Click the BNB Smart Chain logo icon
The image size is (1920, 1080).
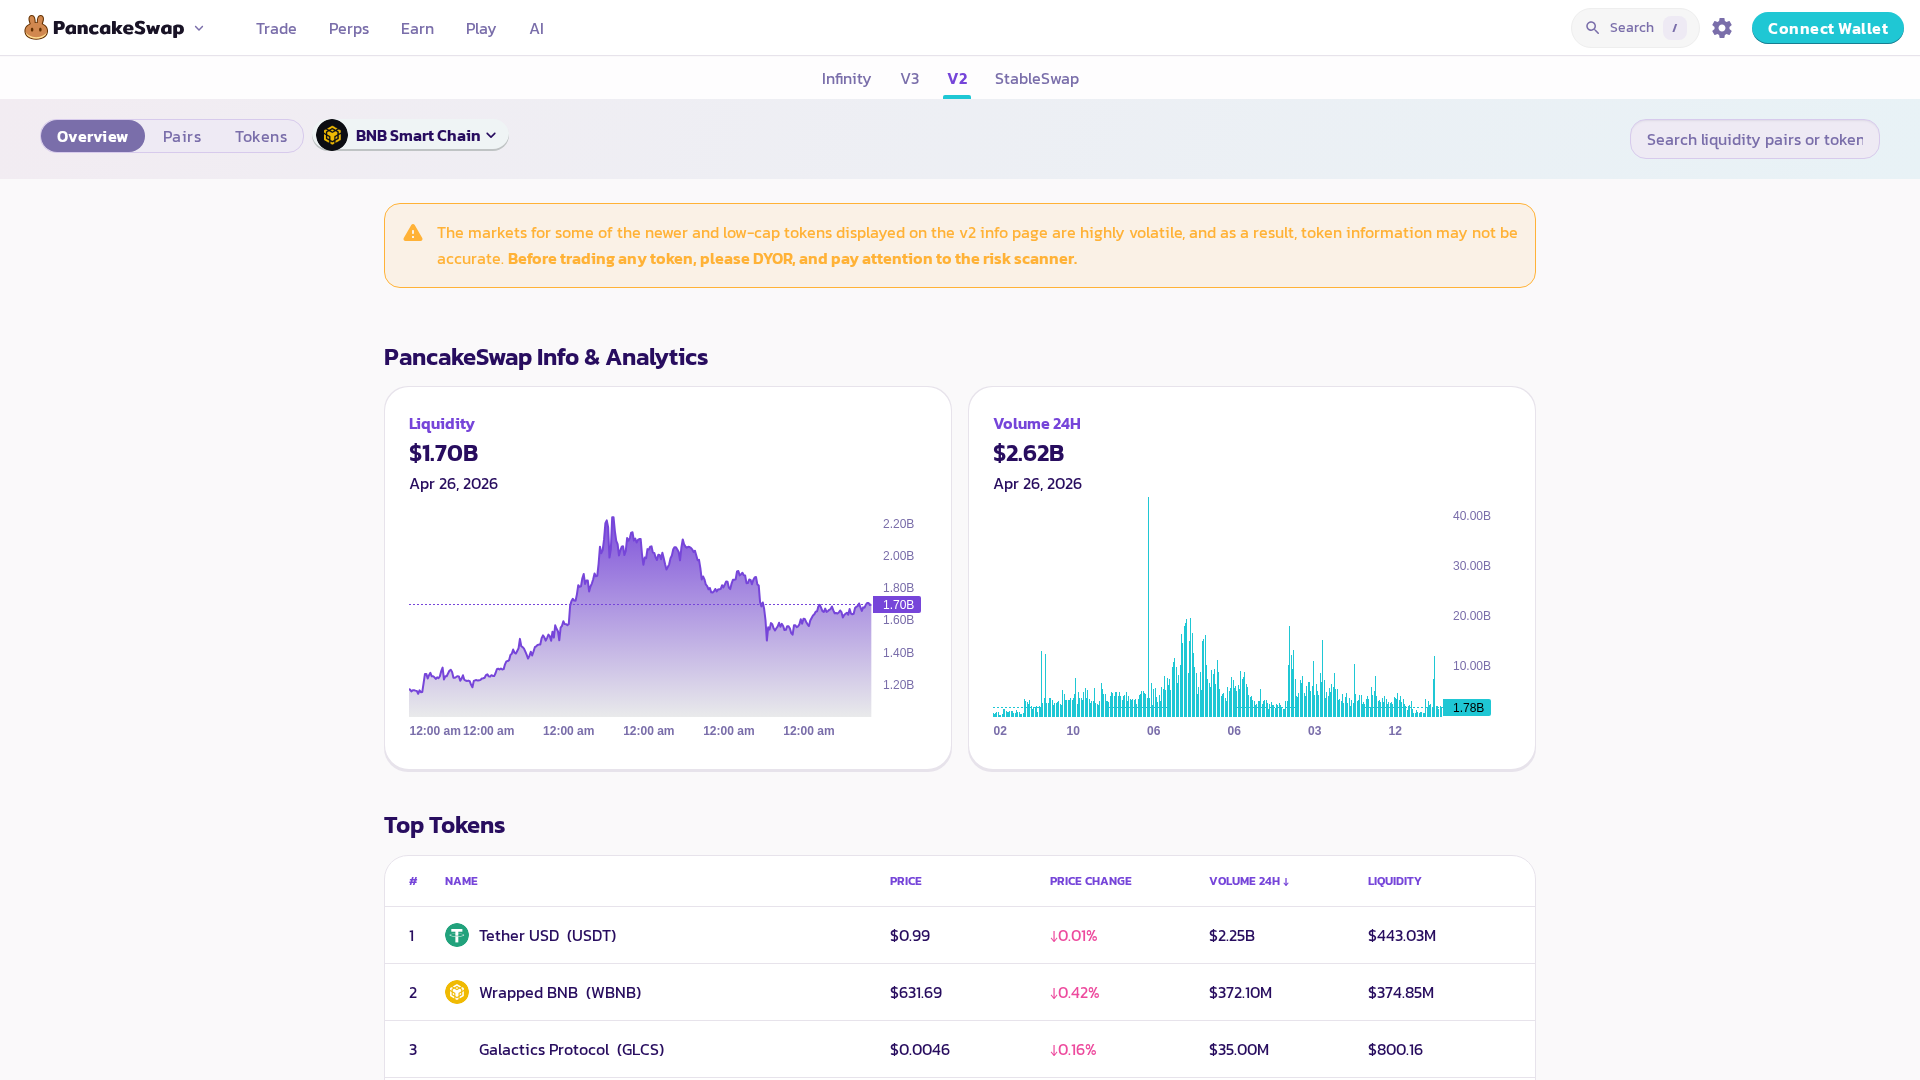(332, 135)
